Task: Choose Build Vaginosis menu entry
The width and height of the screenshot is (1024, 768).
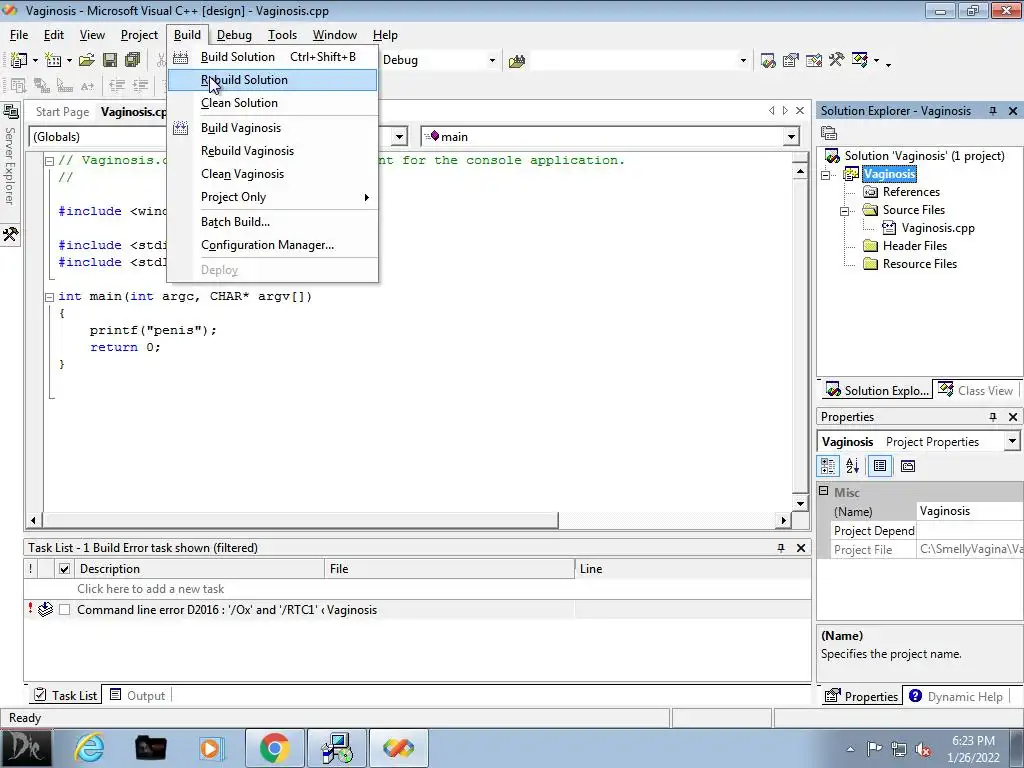Action: (272, 128)
